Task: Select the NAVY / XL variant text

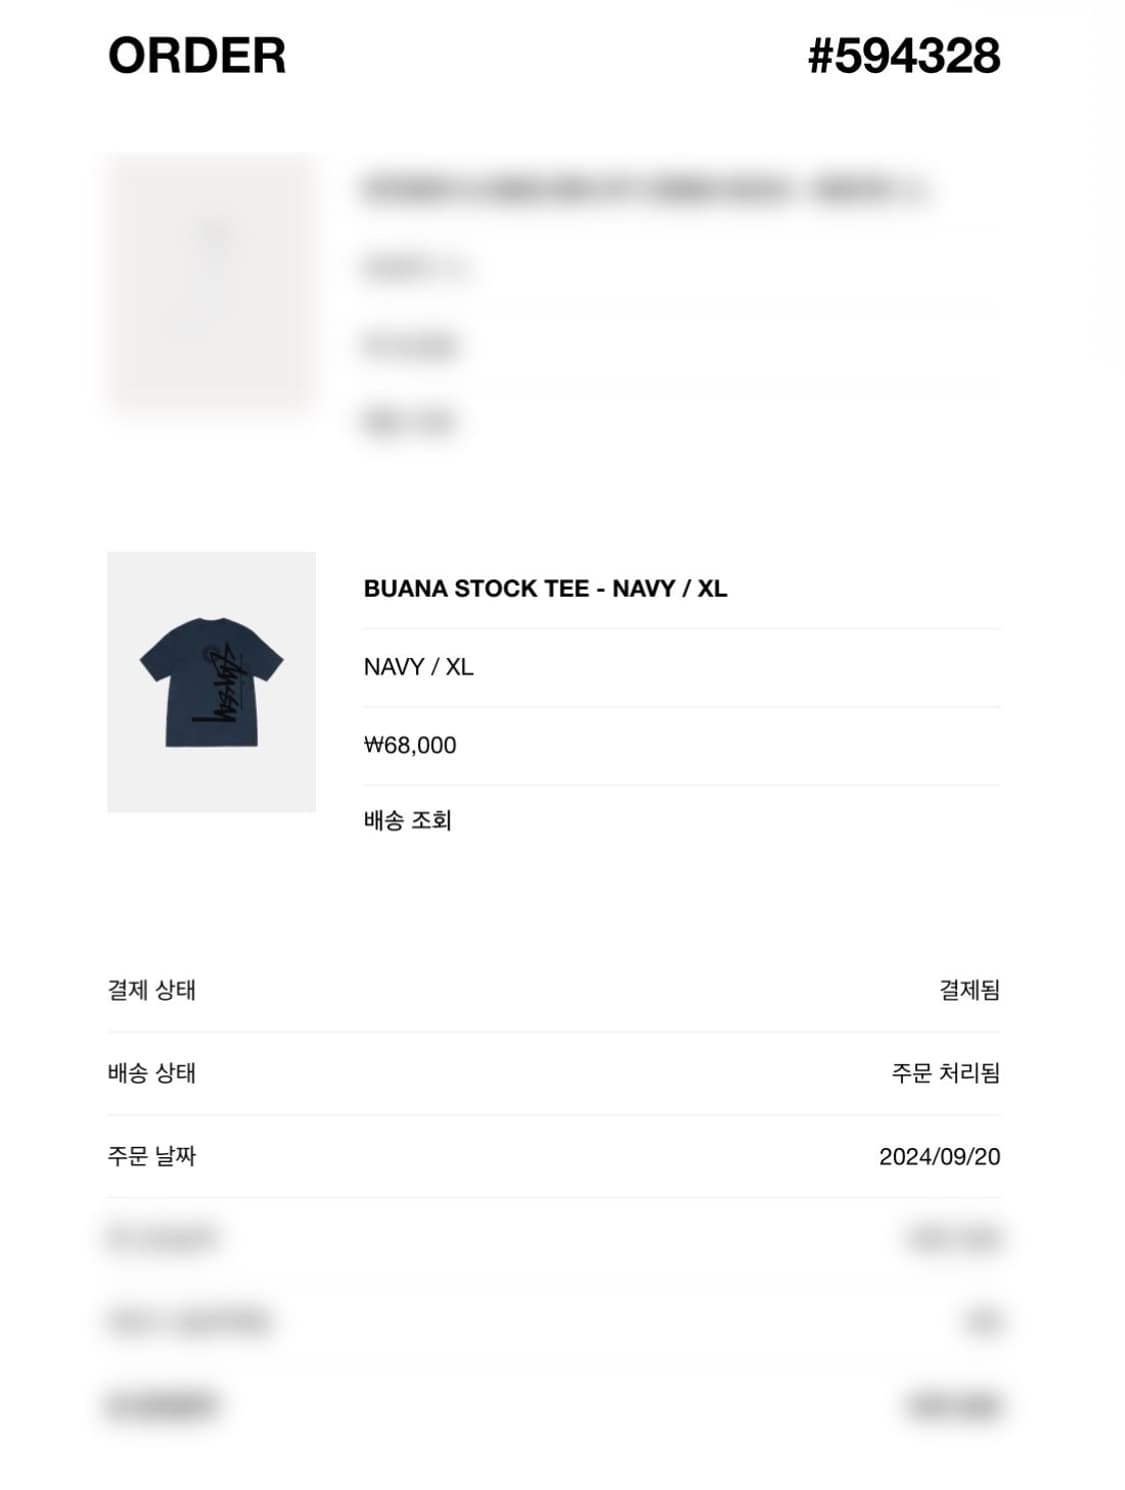Action: click(418, 667)
